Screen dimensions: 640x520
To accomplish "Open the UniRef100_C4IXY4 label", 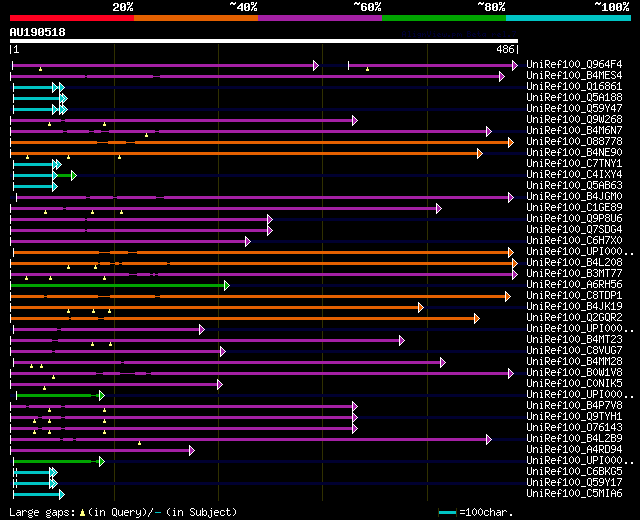I will (574, 175).
